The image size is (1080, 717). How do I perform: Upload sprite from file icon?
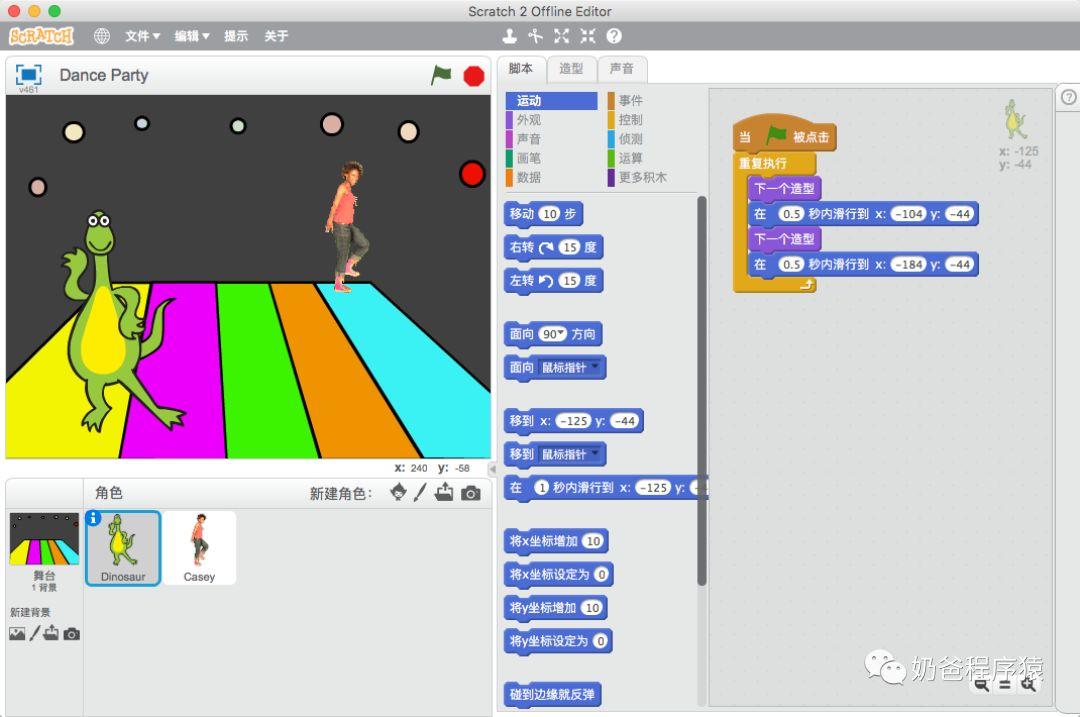click(x=444, y=492)
